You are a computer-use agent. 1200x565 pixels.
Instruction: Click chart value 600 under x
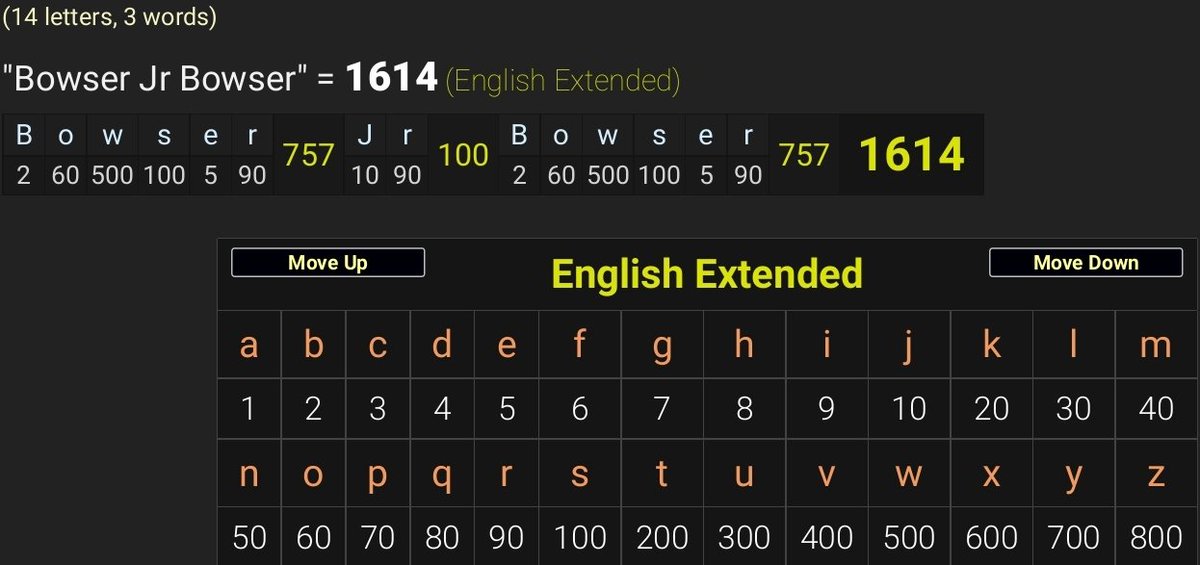click(x=991, y=537)
